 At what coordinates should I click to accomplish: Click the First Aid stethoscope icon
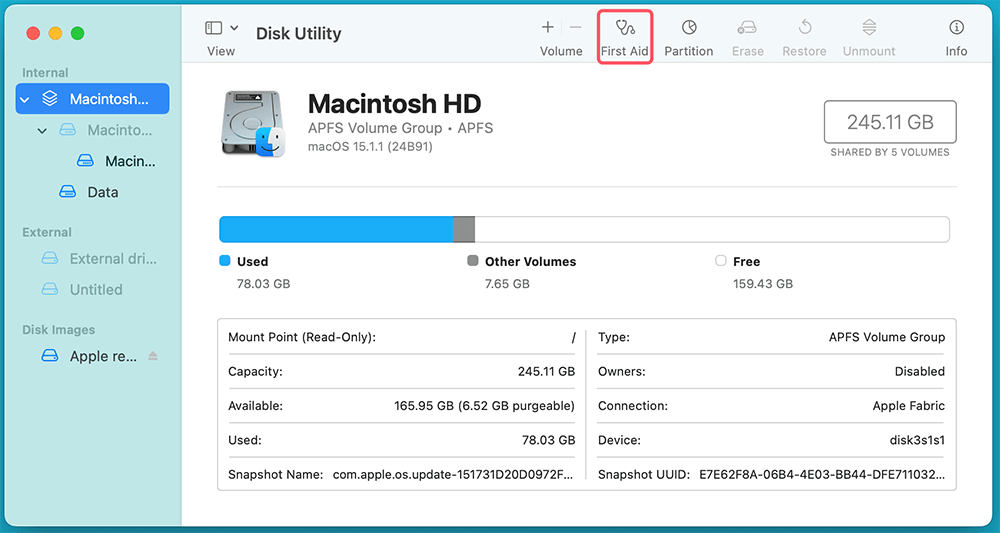(625, 27)
